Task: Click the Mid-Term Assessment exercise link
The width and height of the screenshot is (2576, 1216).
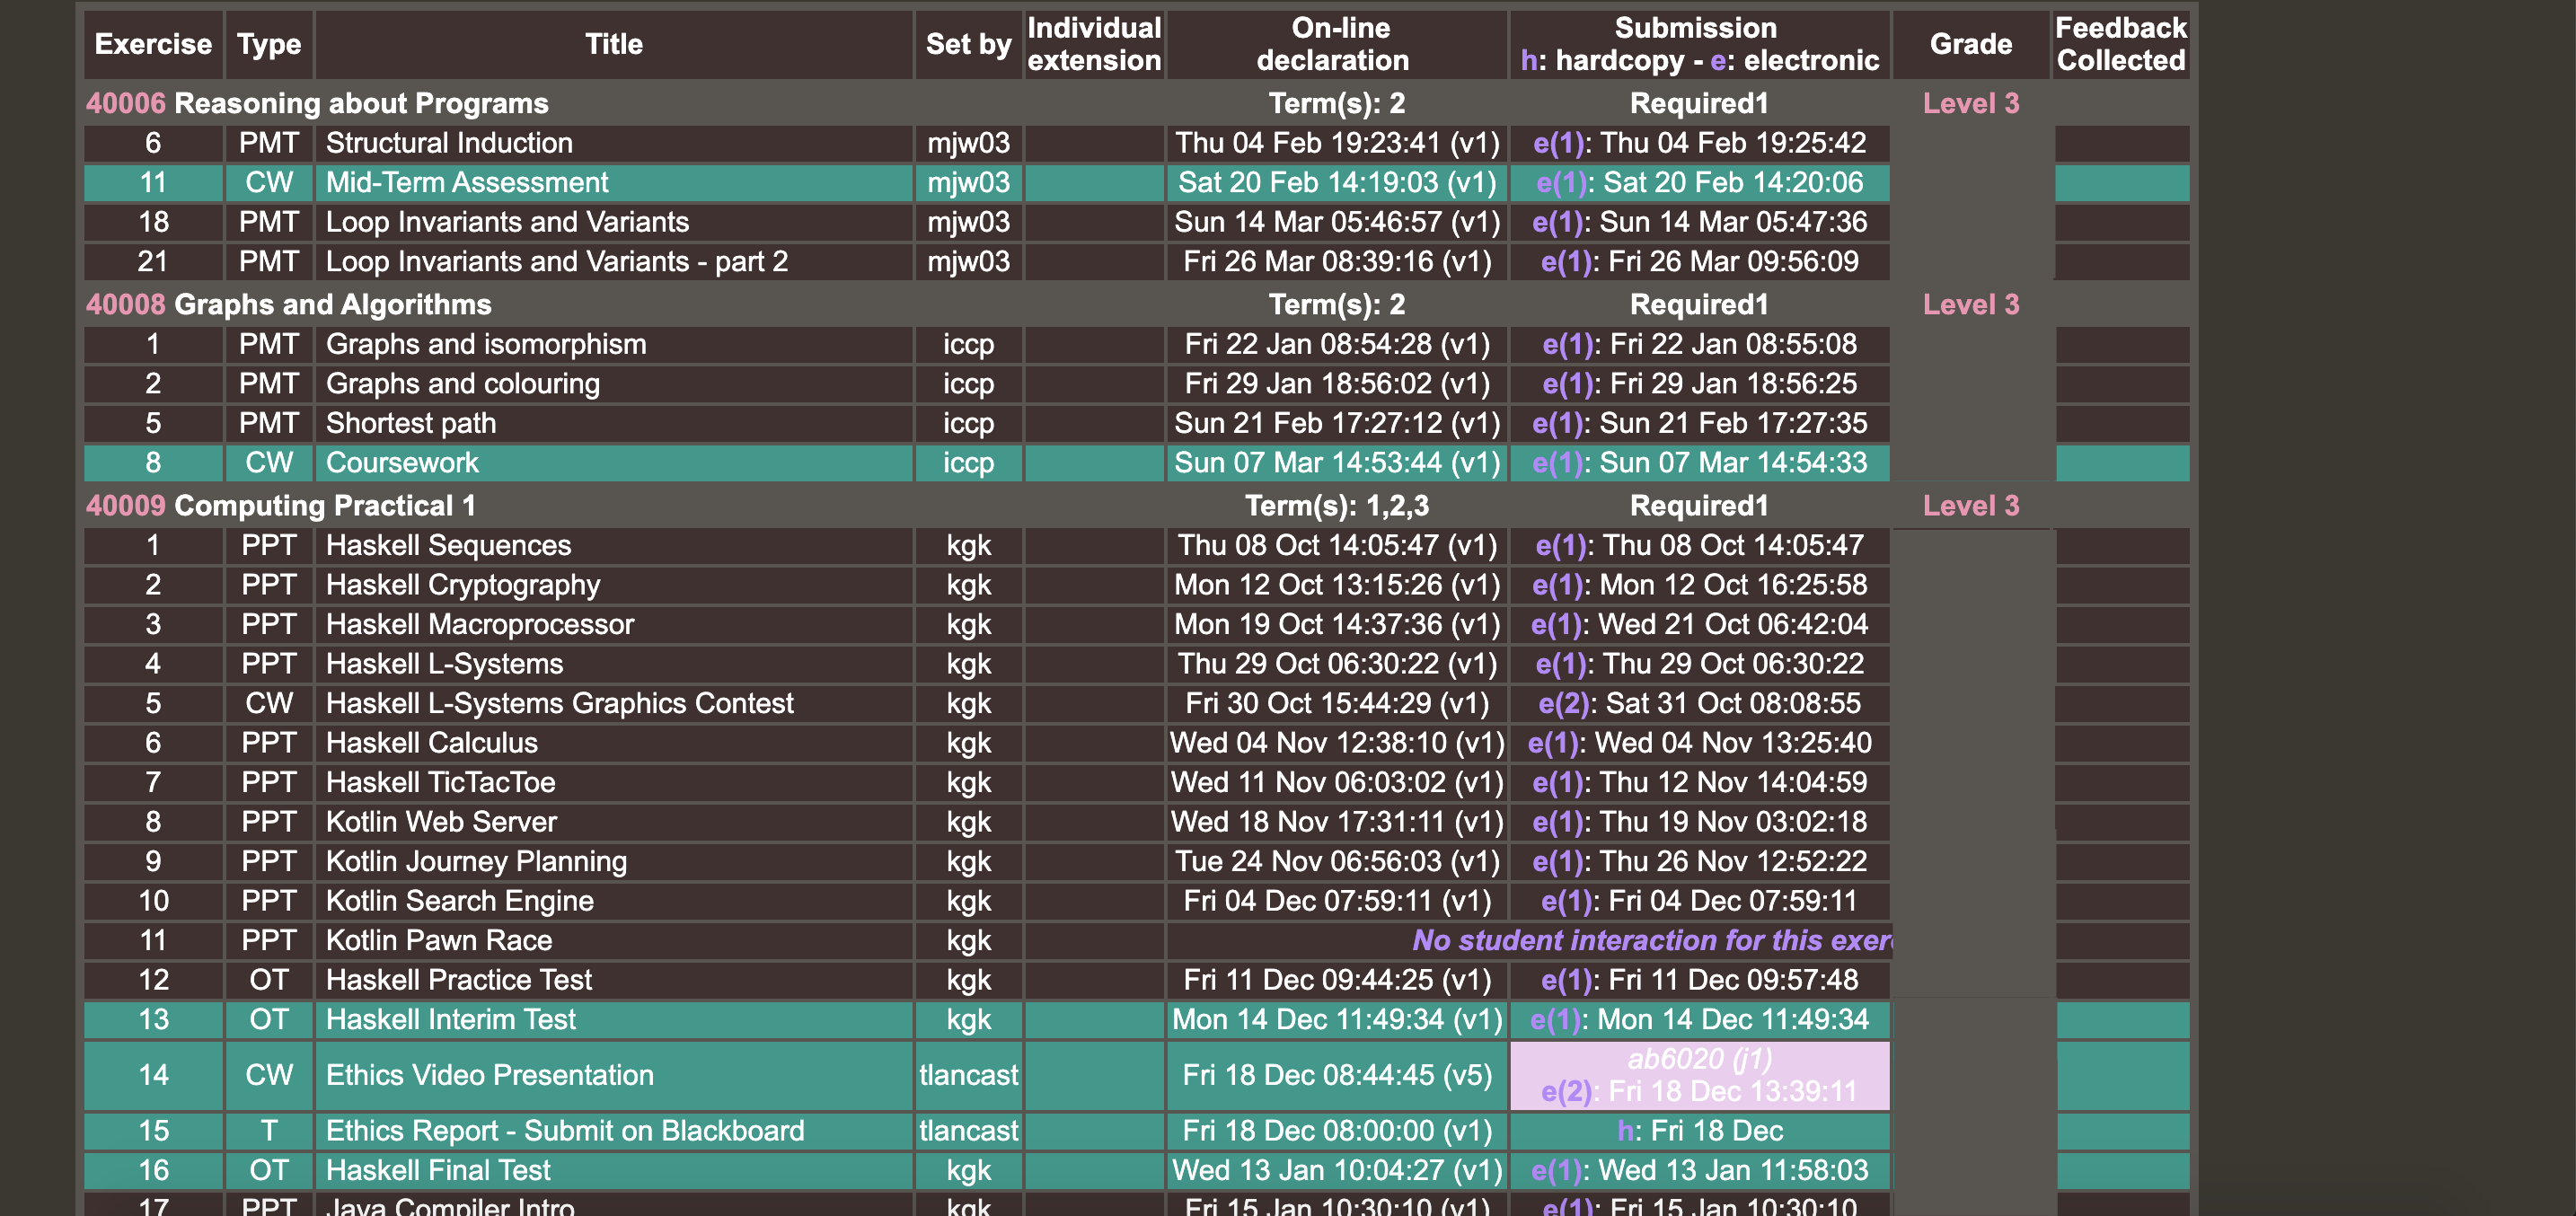Action: (x=466, y=183)
